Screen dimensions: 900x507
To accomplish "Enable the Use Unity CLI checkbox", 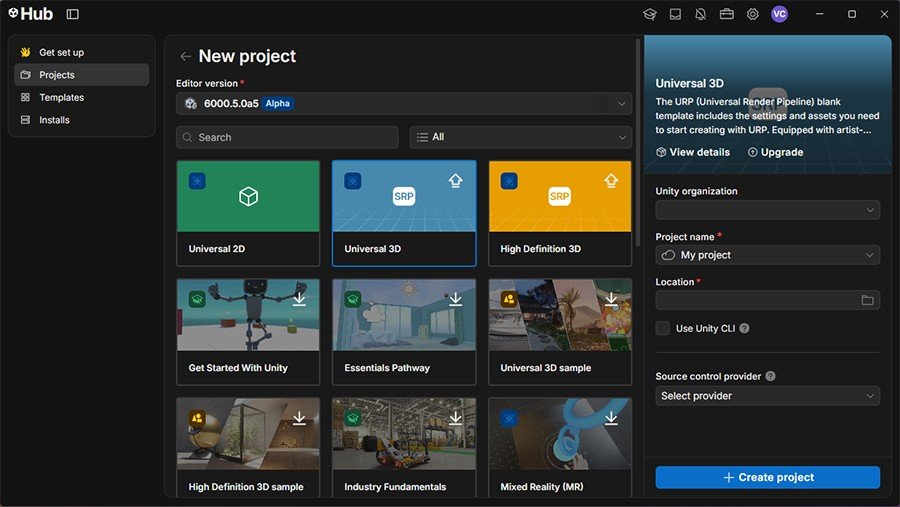I will point(662,328).
